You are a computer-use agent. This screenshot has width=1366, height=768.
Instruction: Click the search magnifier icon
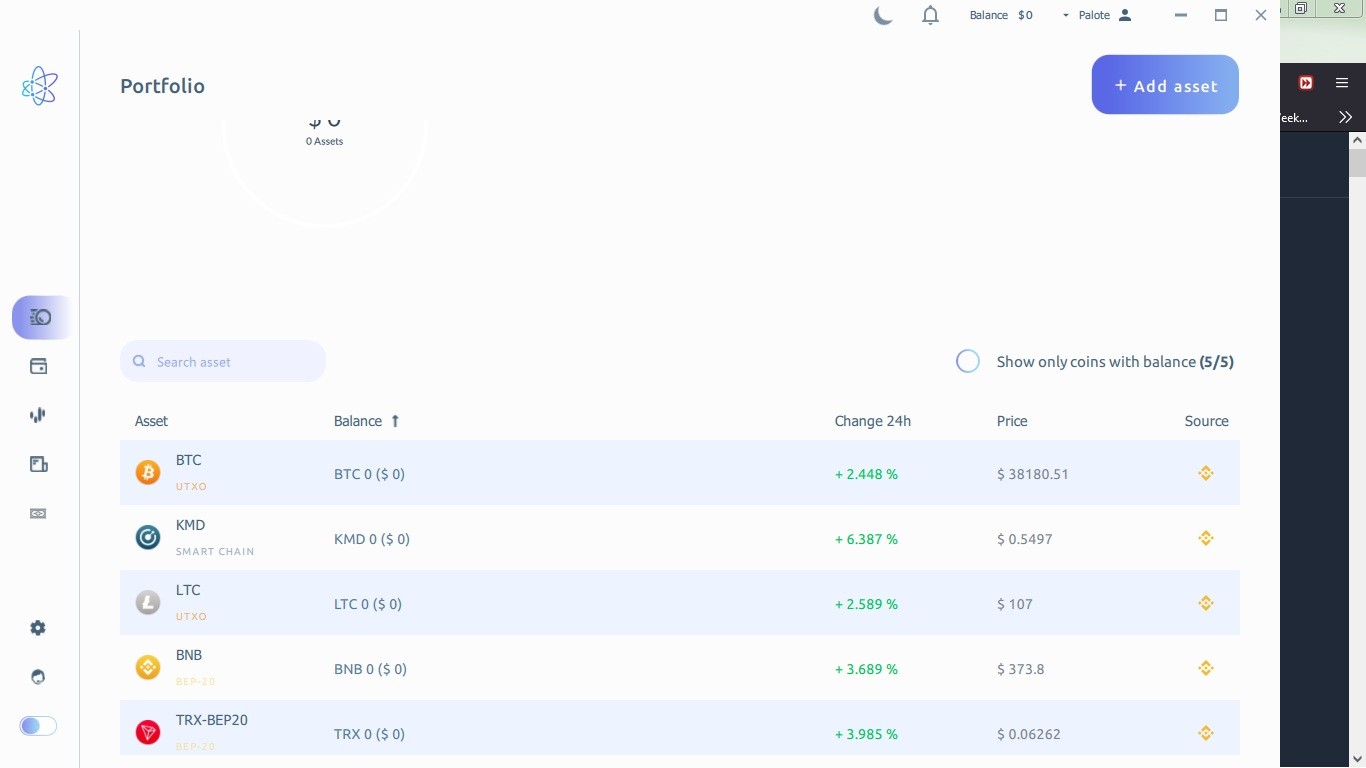(139, 361)
